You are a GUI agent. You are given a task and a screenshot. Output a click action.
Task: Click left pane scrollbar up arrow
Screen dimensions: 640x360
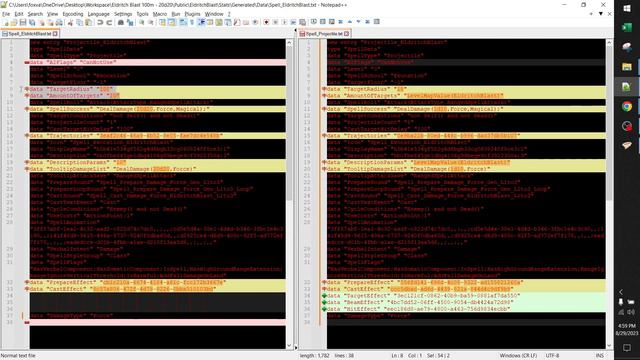(x=289, y=42)
